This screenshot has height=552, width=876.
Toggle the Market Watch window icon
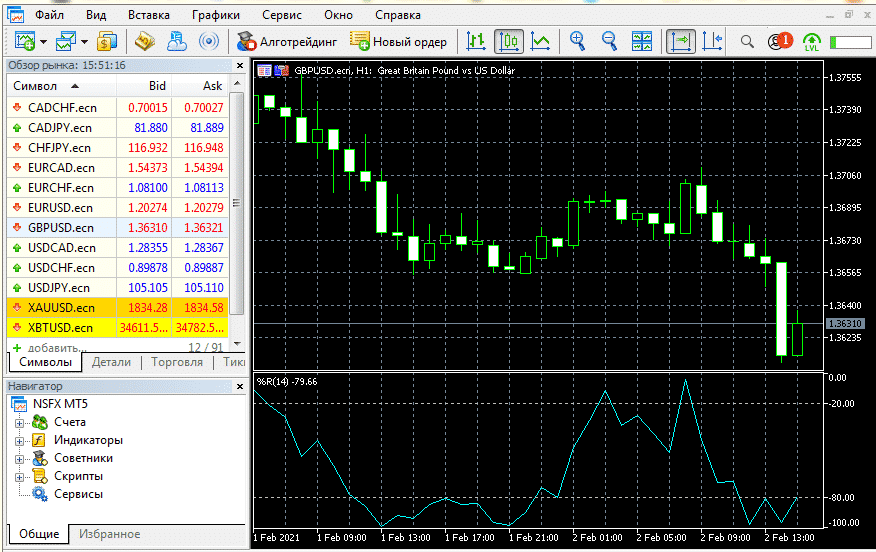[x=107, y=41]
